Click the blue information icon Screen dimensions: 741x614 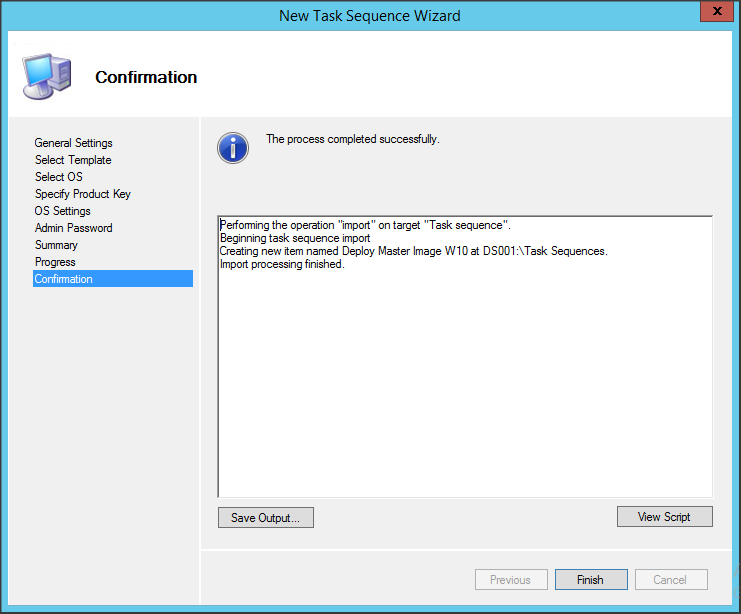pos(233,148)
